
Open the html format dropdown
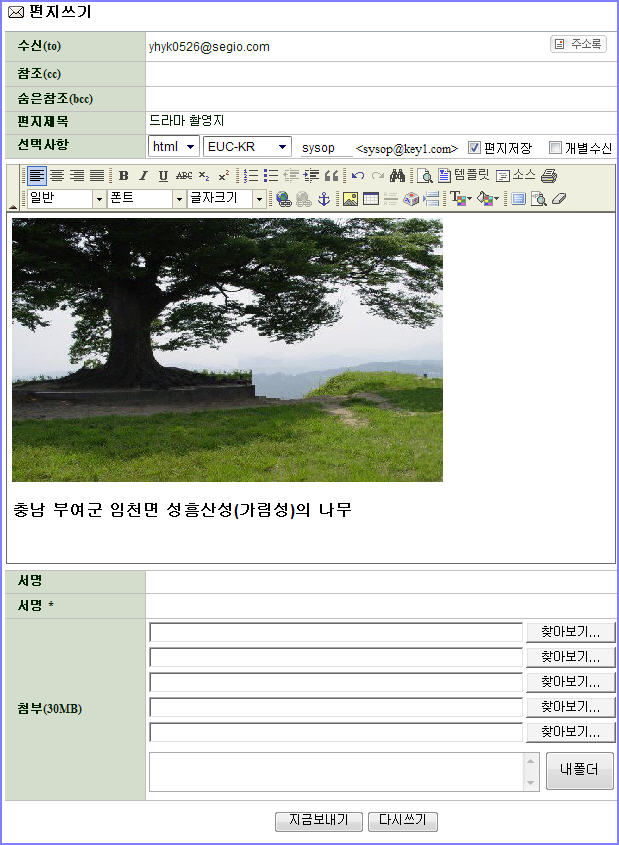pos(174,147)
